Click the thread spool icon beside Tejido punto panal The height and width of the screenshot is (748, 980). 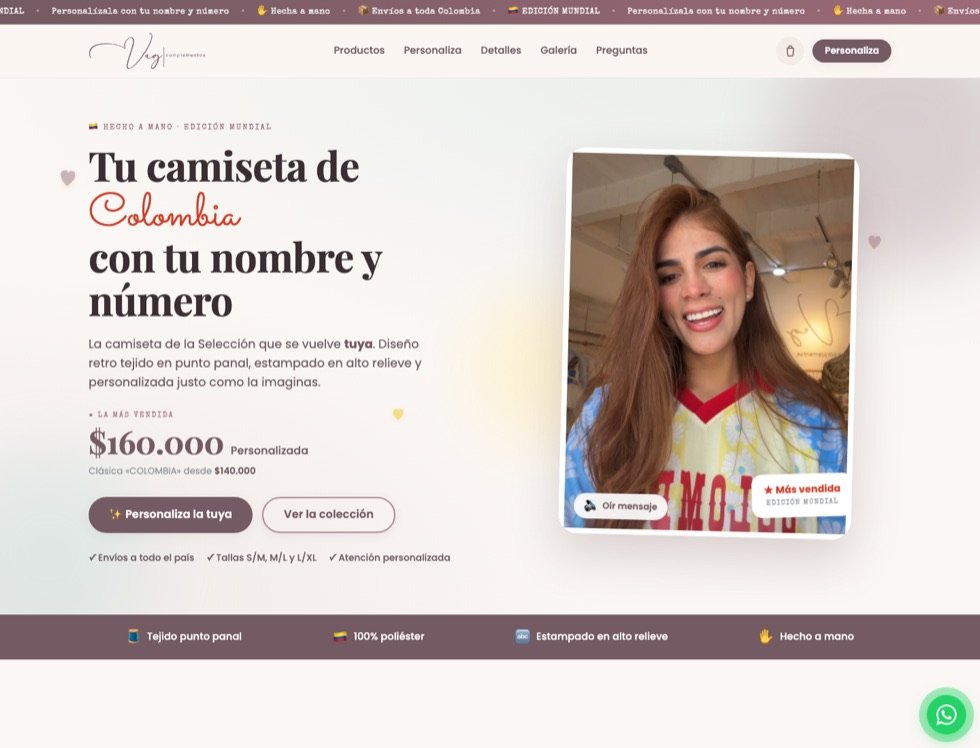133,636
